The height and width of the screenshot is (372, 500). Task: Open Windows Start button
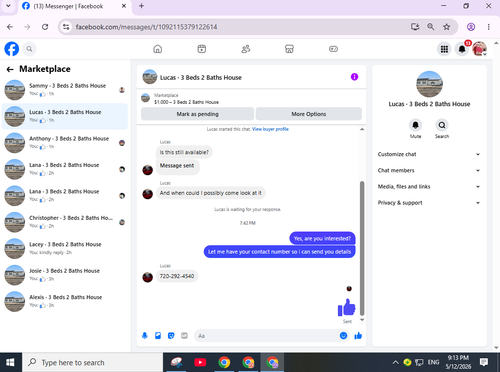pyautogui.click(x=10, y=362)
